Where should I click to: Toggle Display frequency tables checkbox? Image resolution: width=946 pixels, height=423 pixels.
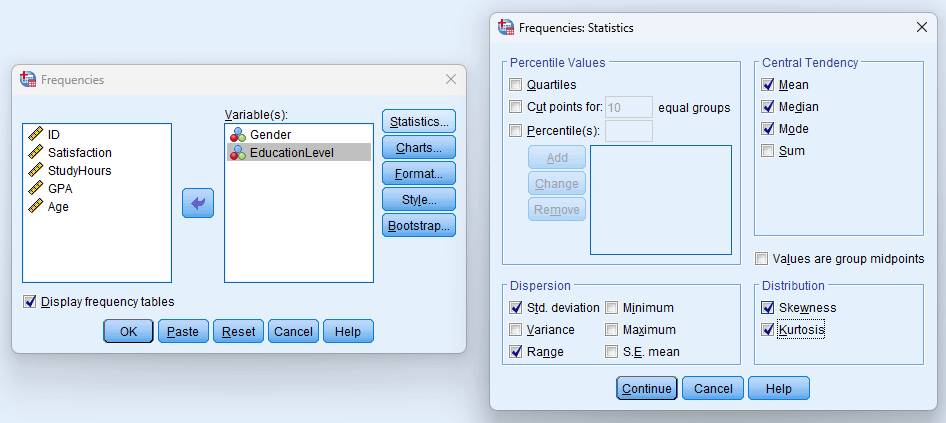pos(30,302)
